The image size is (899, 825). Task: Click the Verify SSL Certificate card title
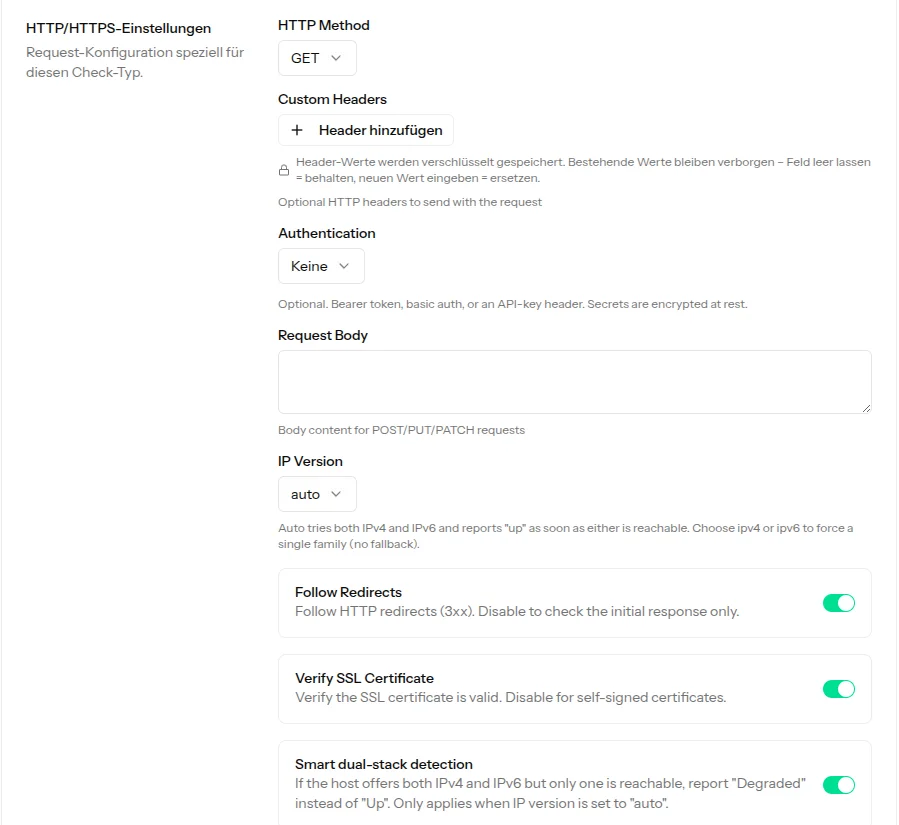pyautogui.click(x=364, y=678)
